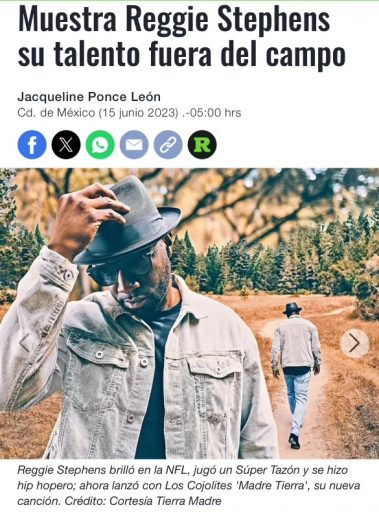Viewport: 379px width, 512px height.
Task: Click the photo caption starting 'Reggie Stephens brilló'
Action: pyautogui.click(x=189, y=485)
